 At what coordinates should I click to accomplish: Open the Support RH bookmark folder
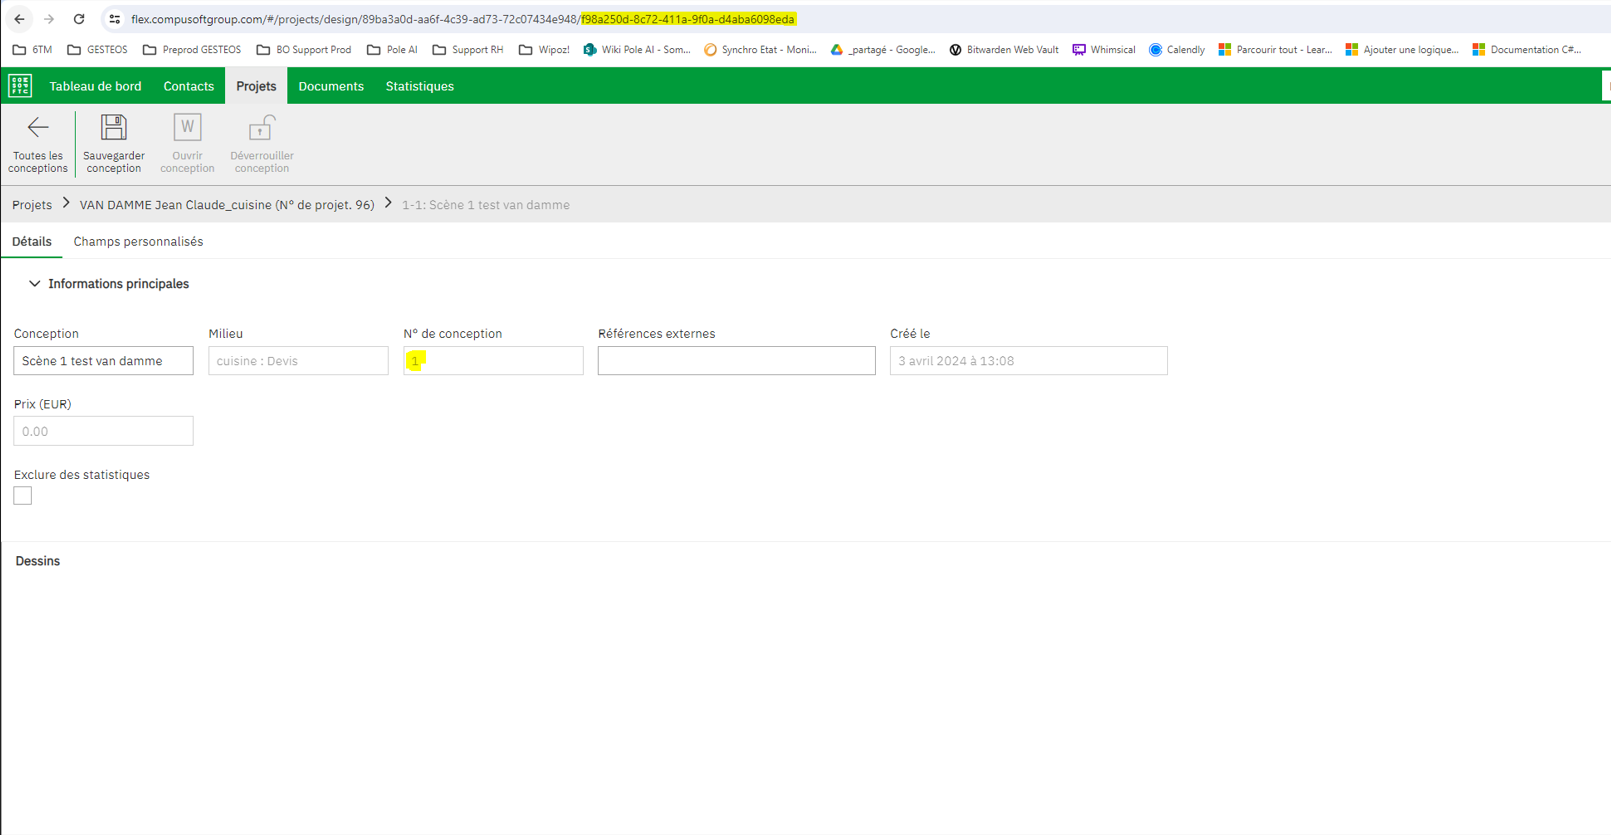(x=467, y=49)
